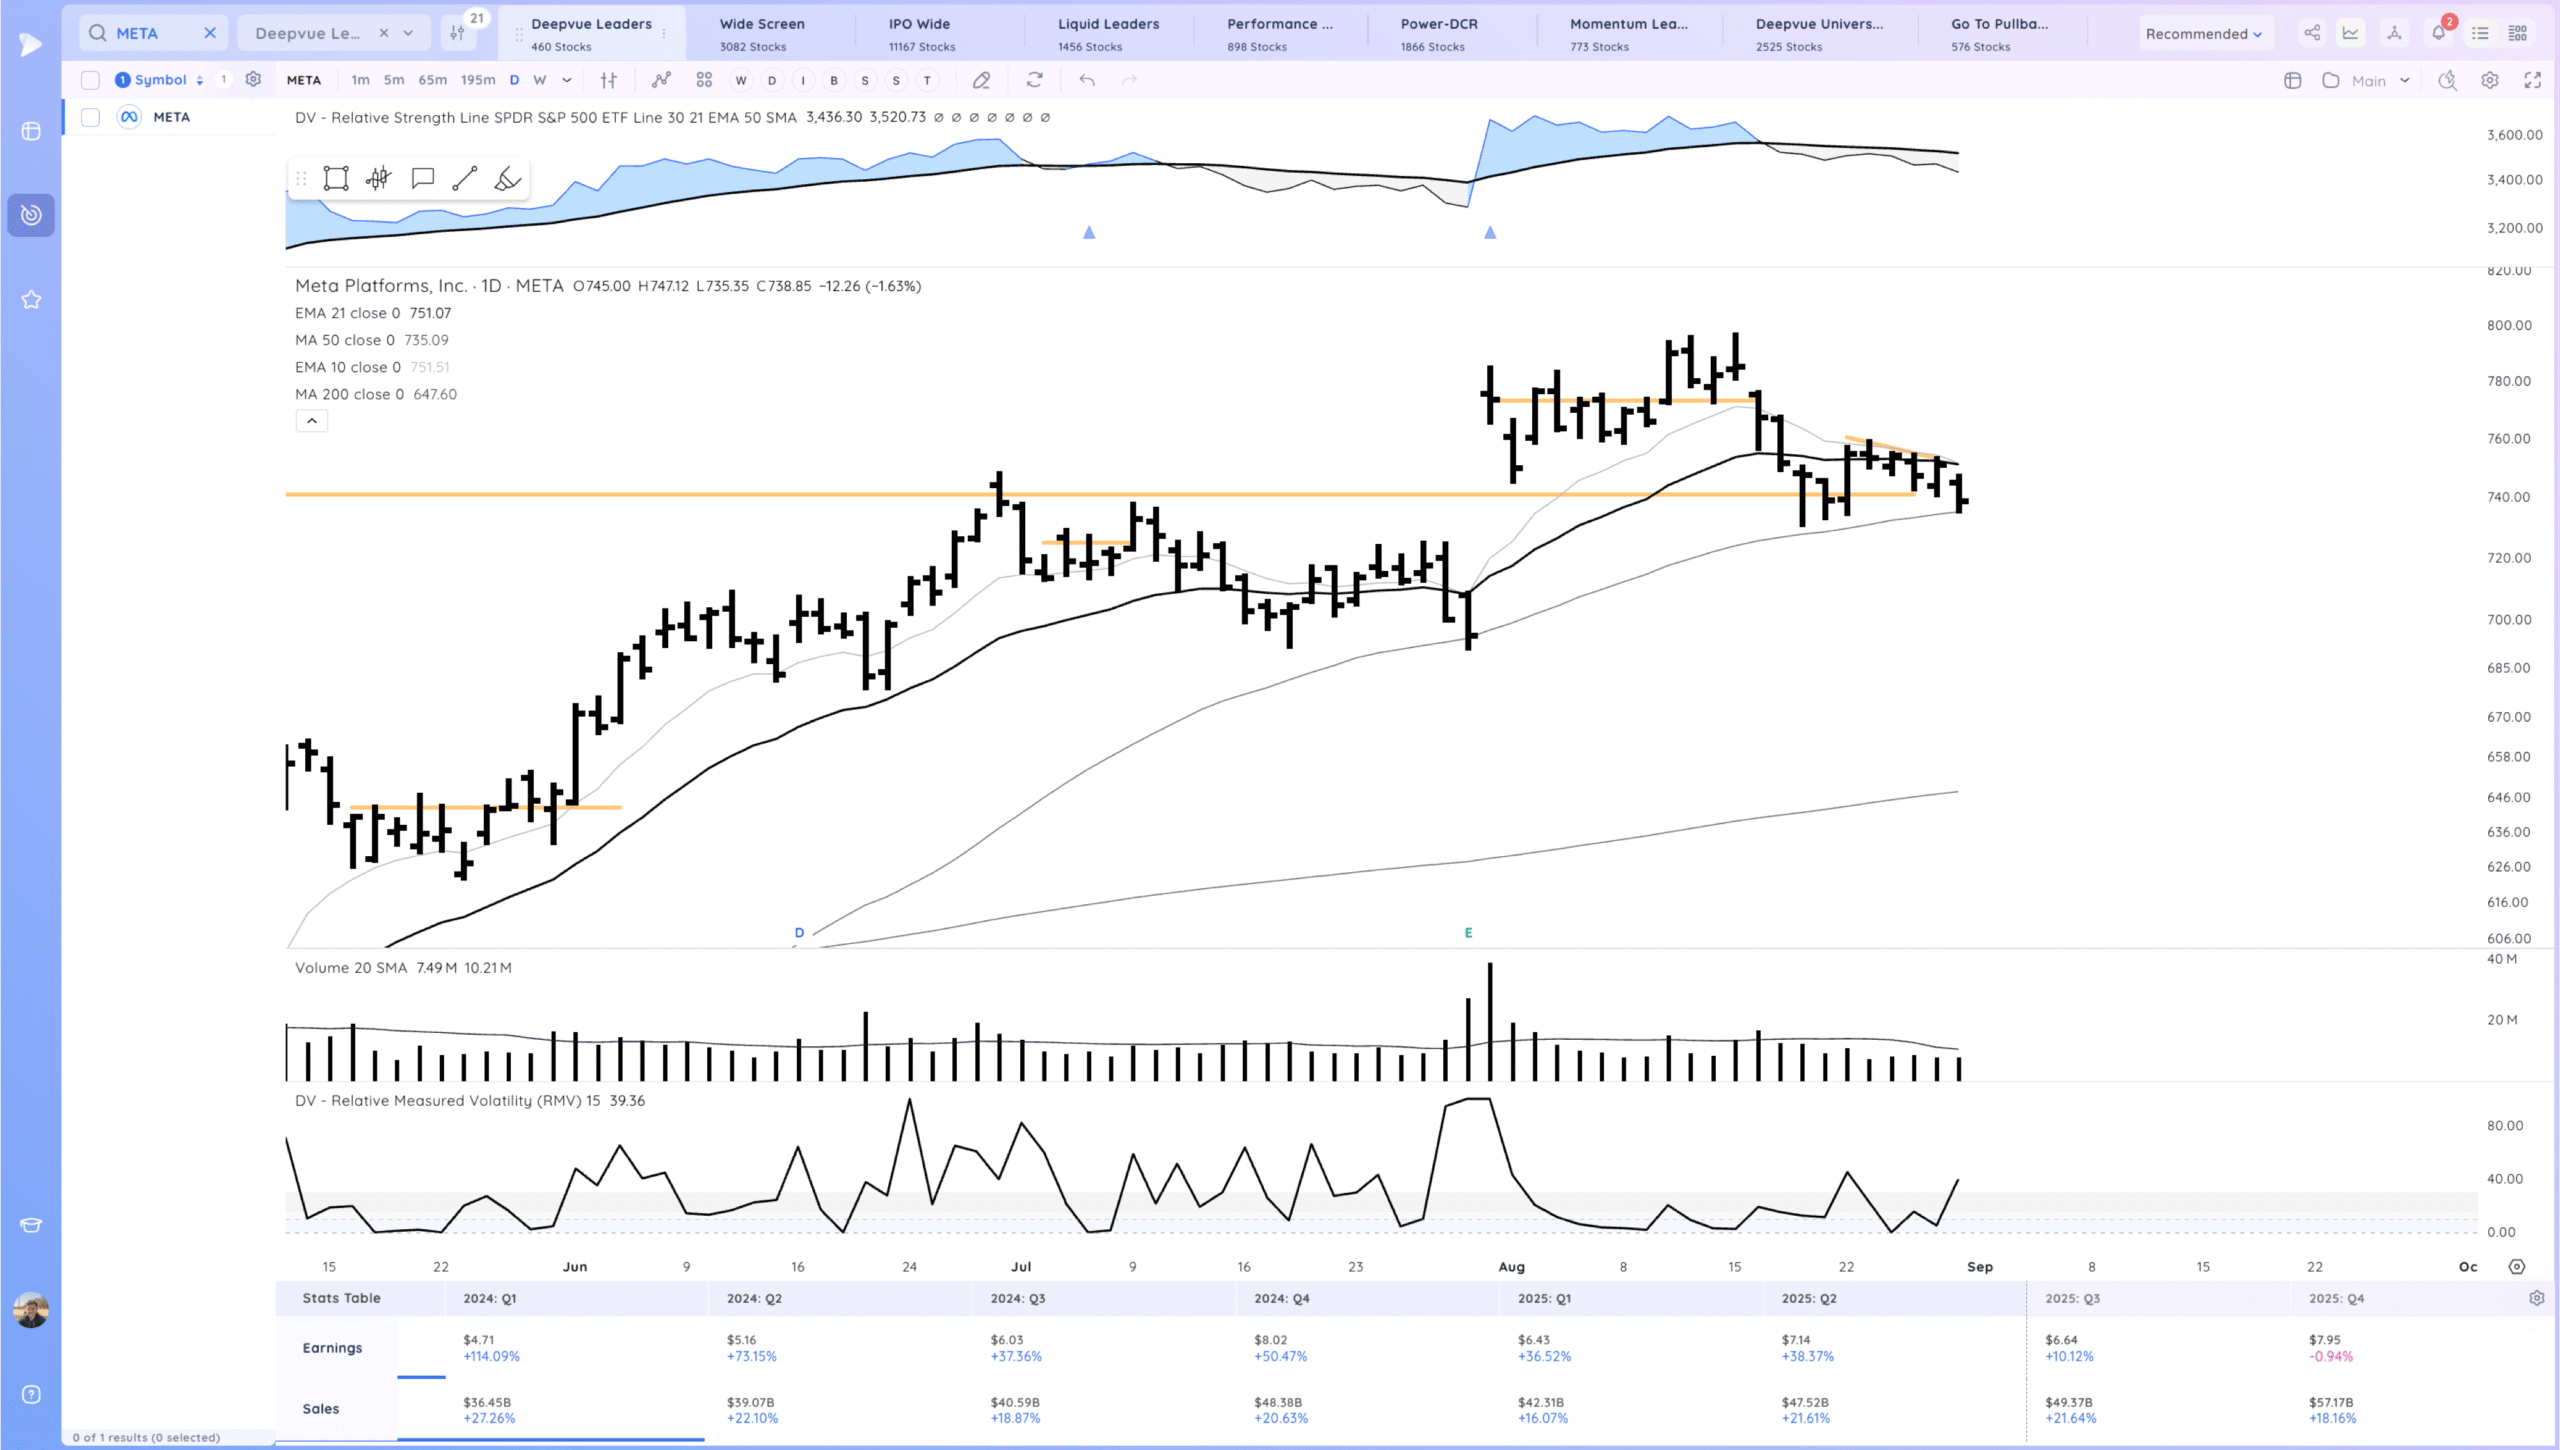This screenshot has width=2560, height=1450.
Task: Click the E earnings marker on chart
Action: 1468,933
